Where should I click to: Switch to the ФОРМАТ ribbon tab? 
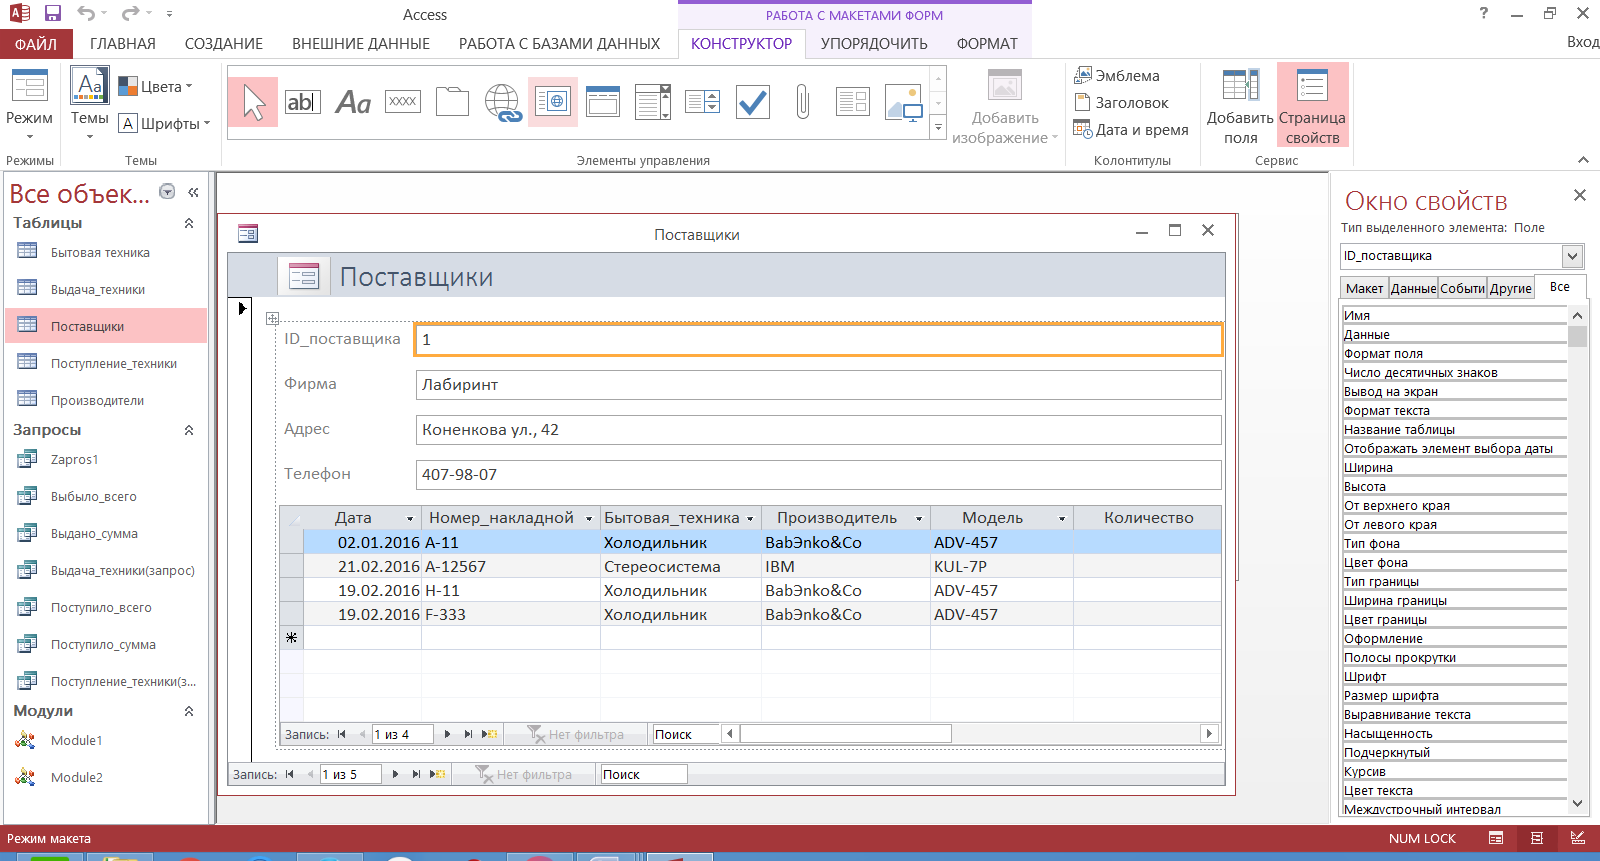click(x=987, y=44)
